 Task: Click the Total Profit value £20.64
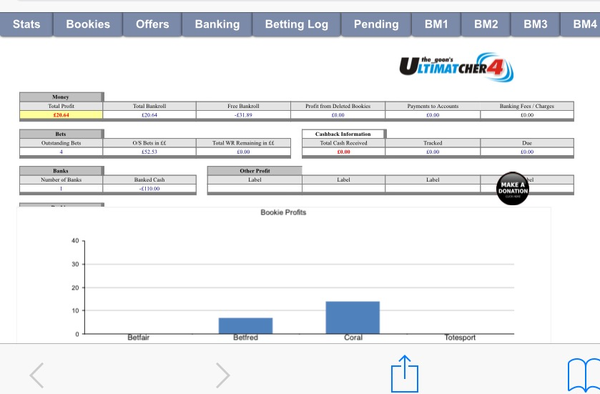point(61,115)
